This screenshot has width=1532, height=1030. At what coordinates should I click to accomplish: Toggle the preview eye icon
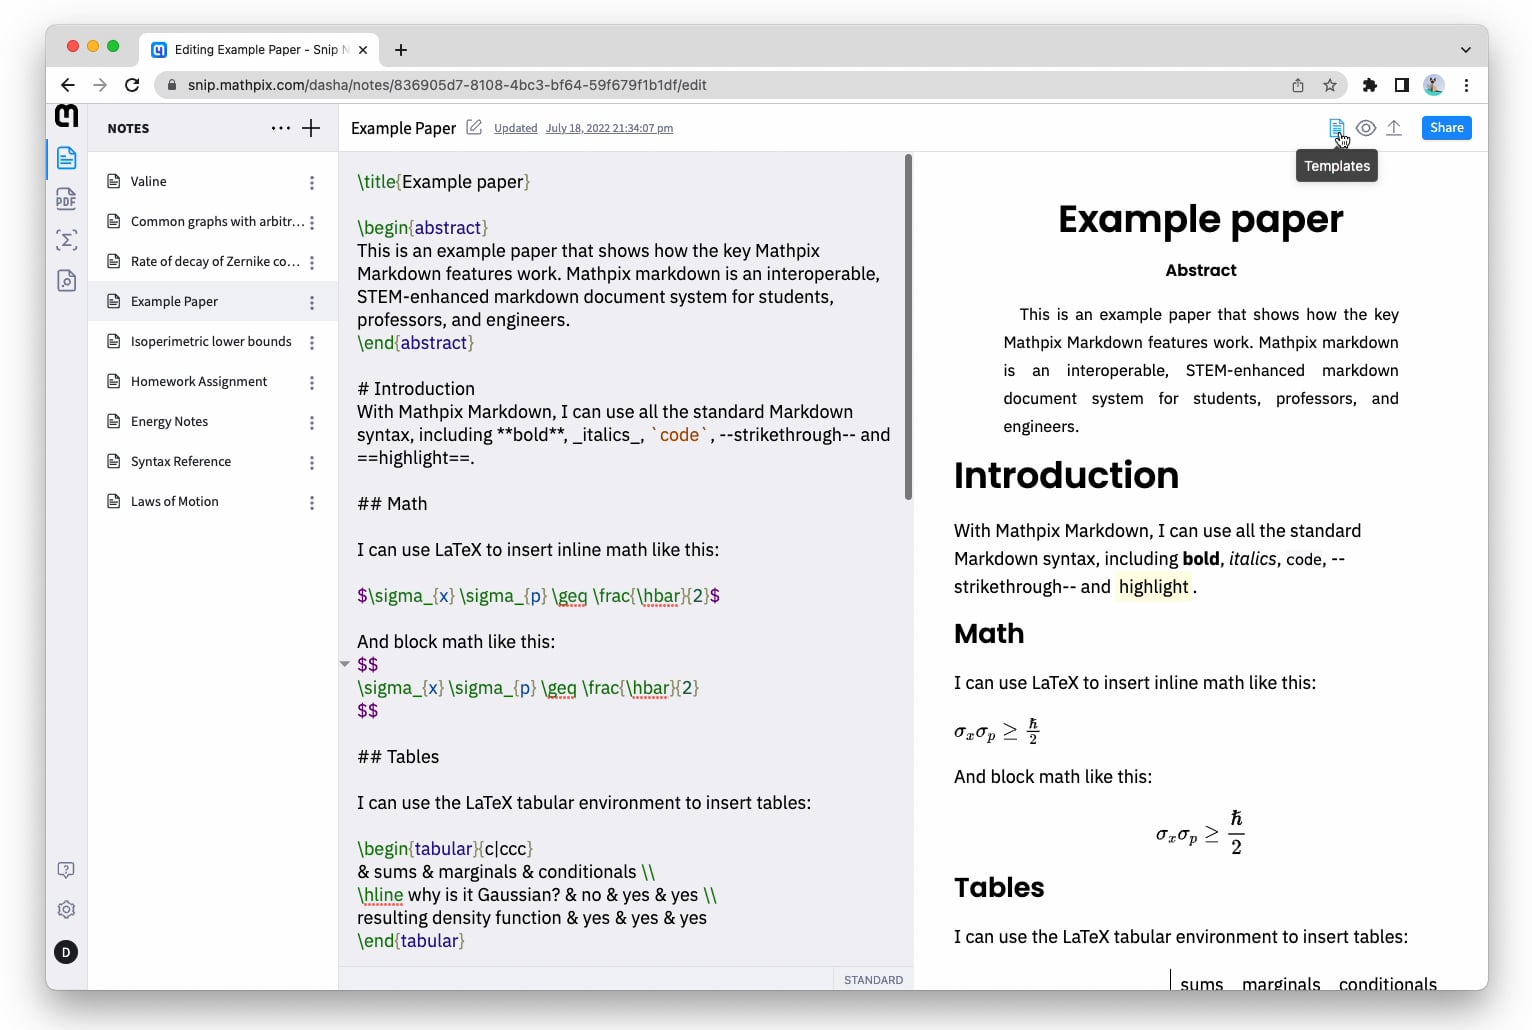pos(1366,128)
